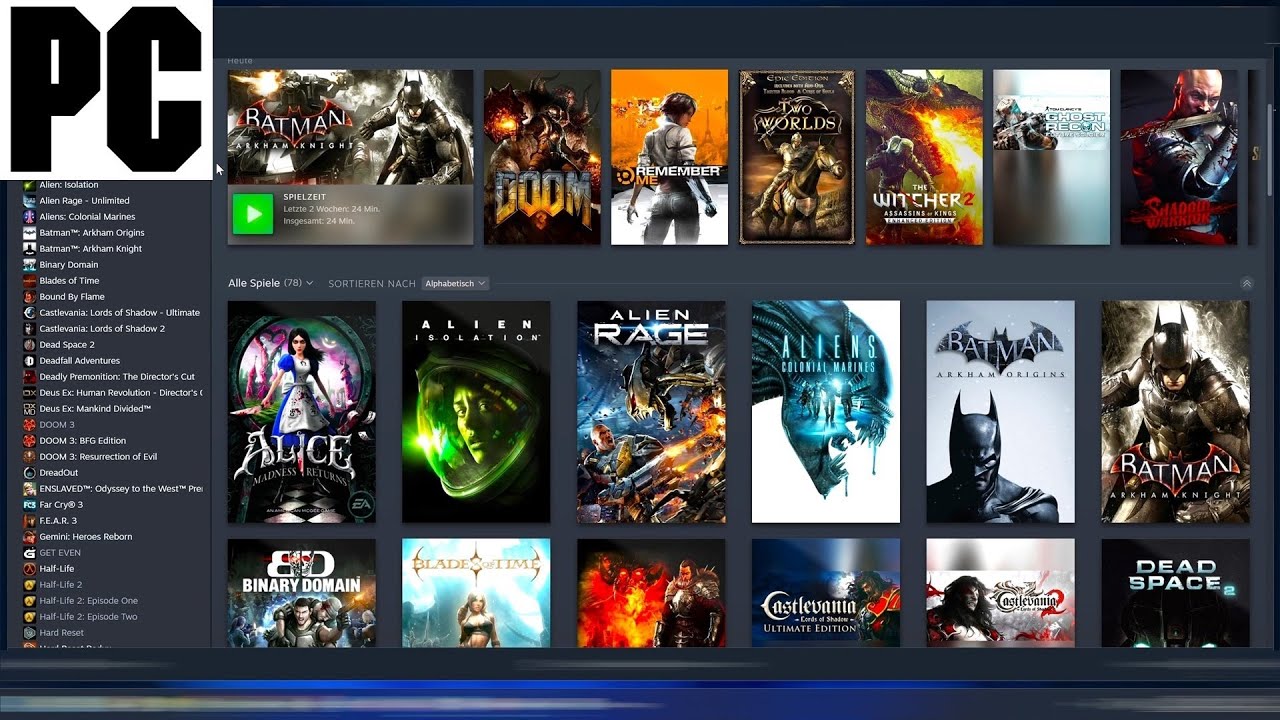Click the Deus Ex: Human Revolution icon

point(30,393)
